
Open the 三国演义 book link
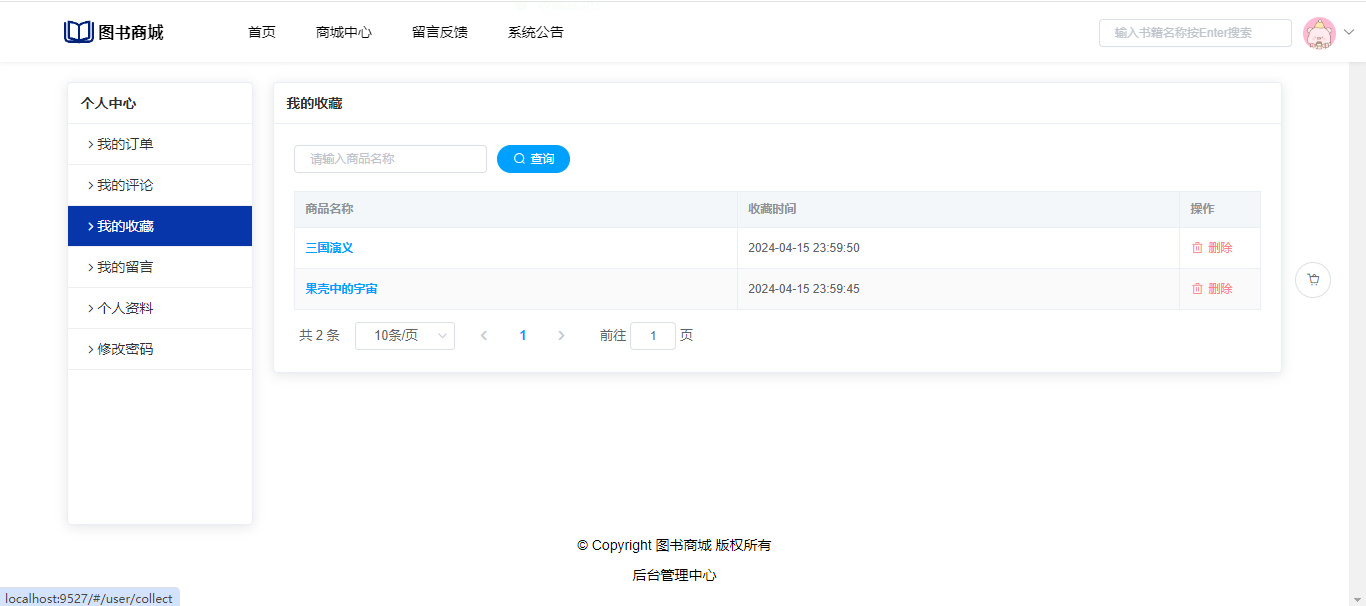(329, 248)
